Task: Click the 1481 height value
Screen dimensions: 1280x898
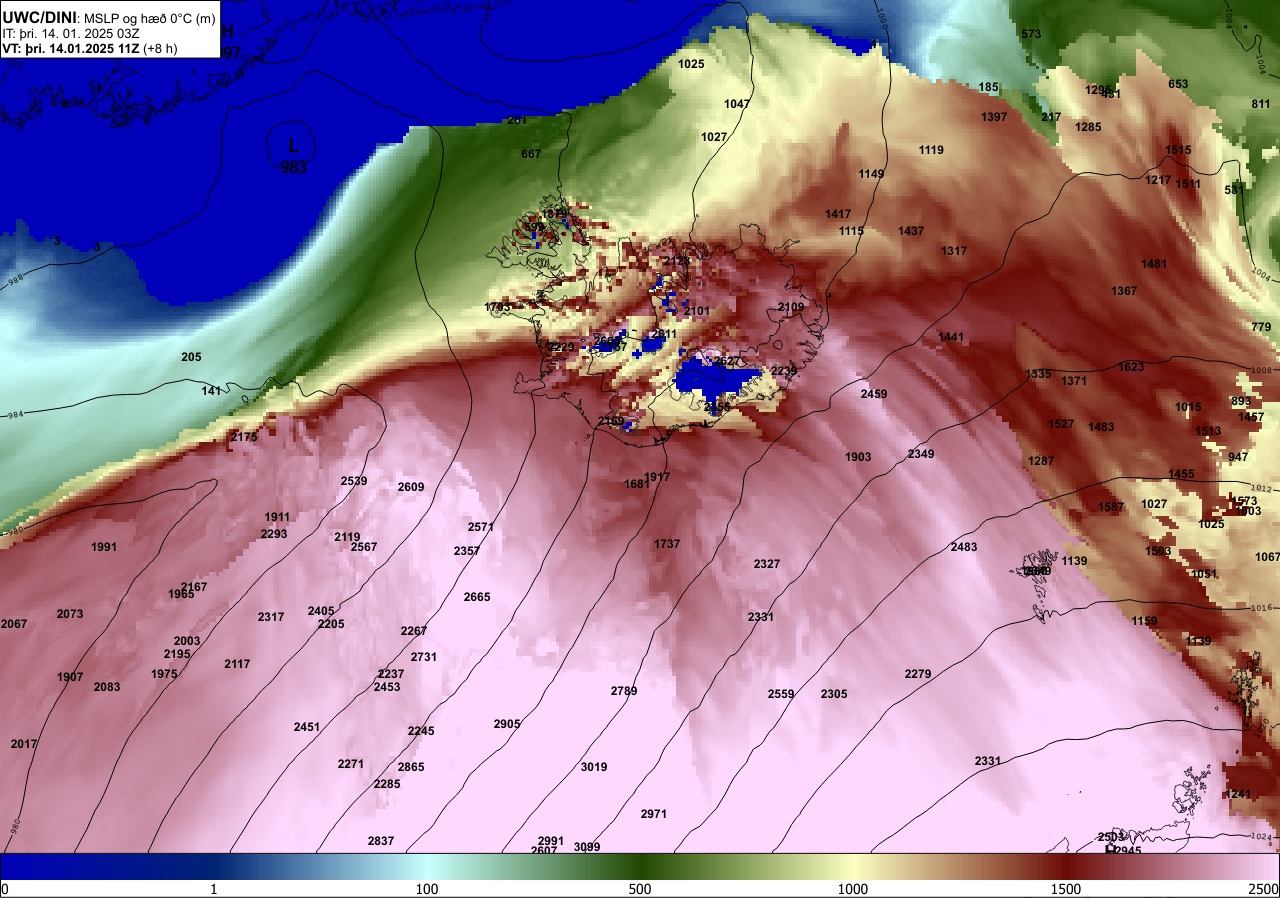Action: (1154, 264)
